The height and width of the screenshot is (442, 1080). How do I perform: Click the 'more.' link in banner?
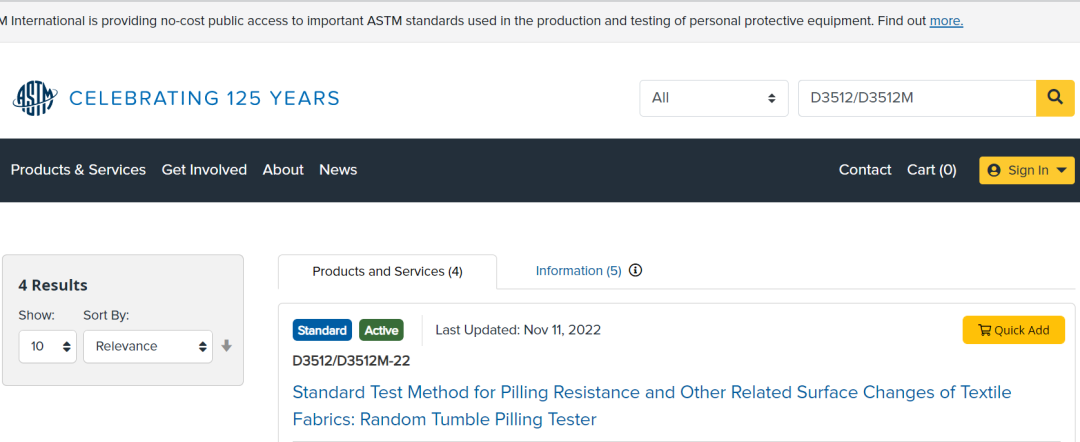click(x=946, y=21)
